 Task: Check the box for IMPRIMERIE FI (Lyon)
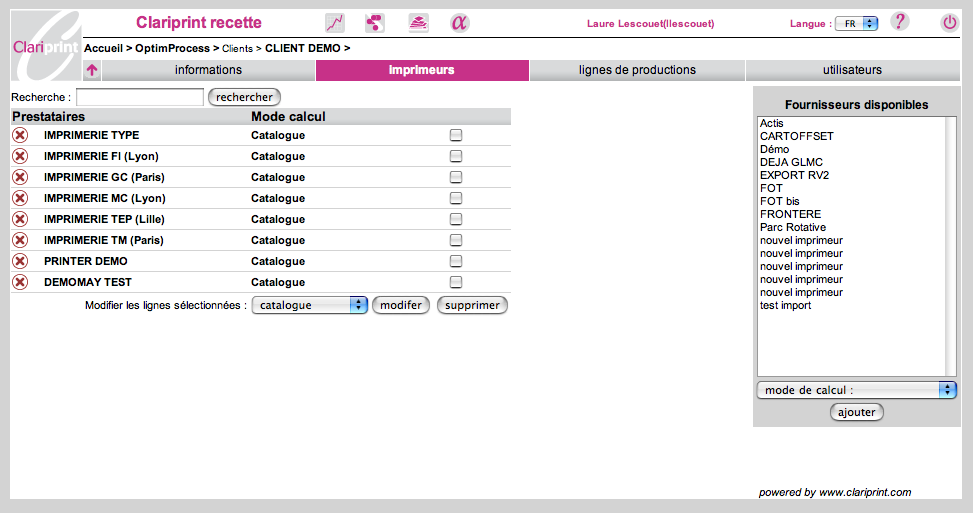coord(456,156)
